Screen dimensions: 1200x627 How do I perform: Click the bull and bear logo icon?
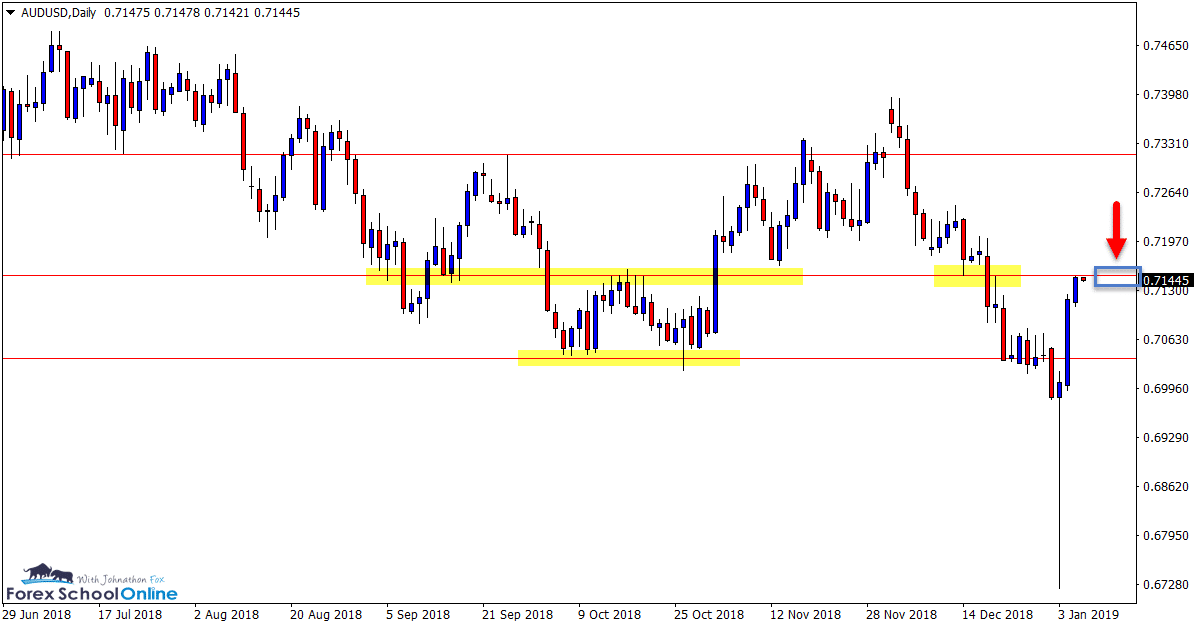[47, 574]
